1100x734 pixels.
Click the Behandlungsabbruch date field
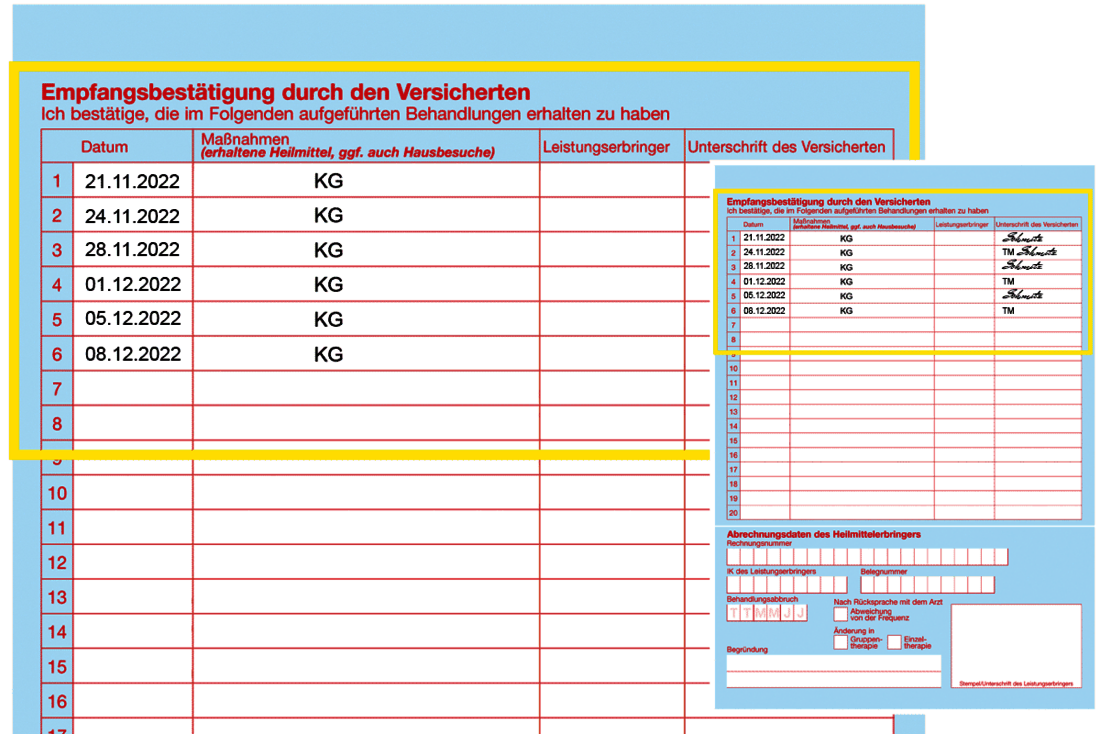(766, 612)
